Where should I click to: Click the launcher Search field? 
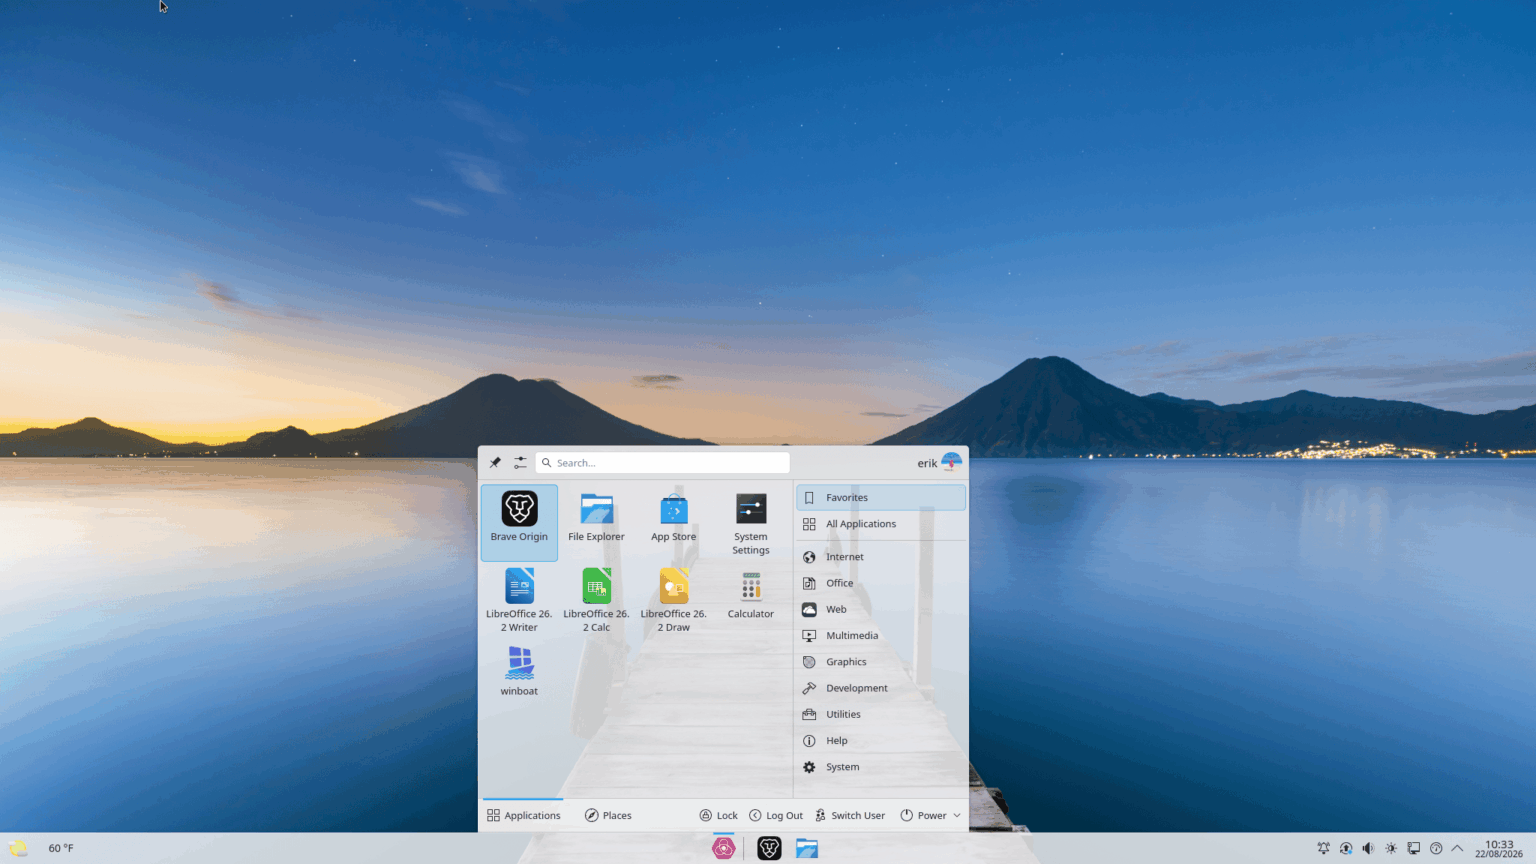pyautogui.click(x=662, y=463)
